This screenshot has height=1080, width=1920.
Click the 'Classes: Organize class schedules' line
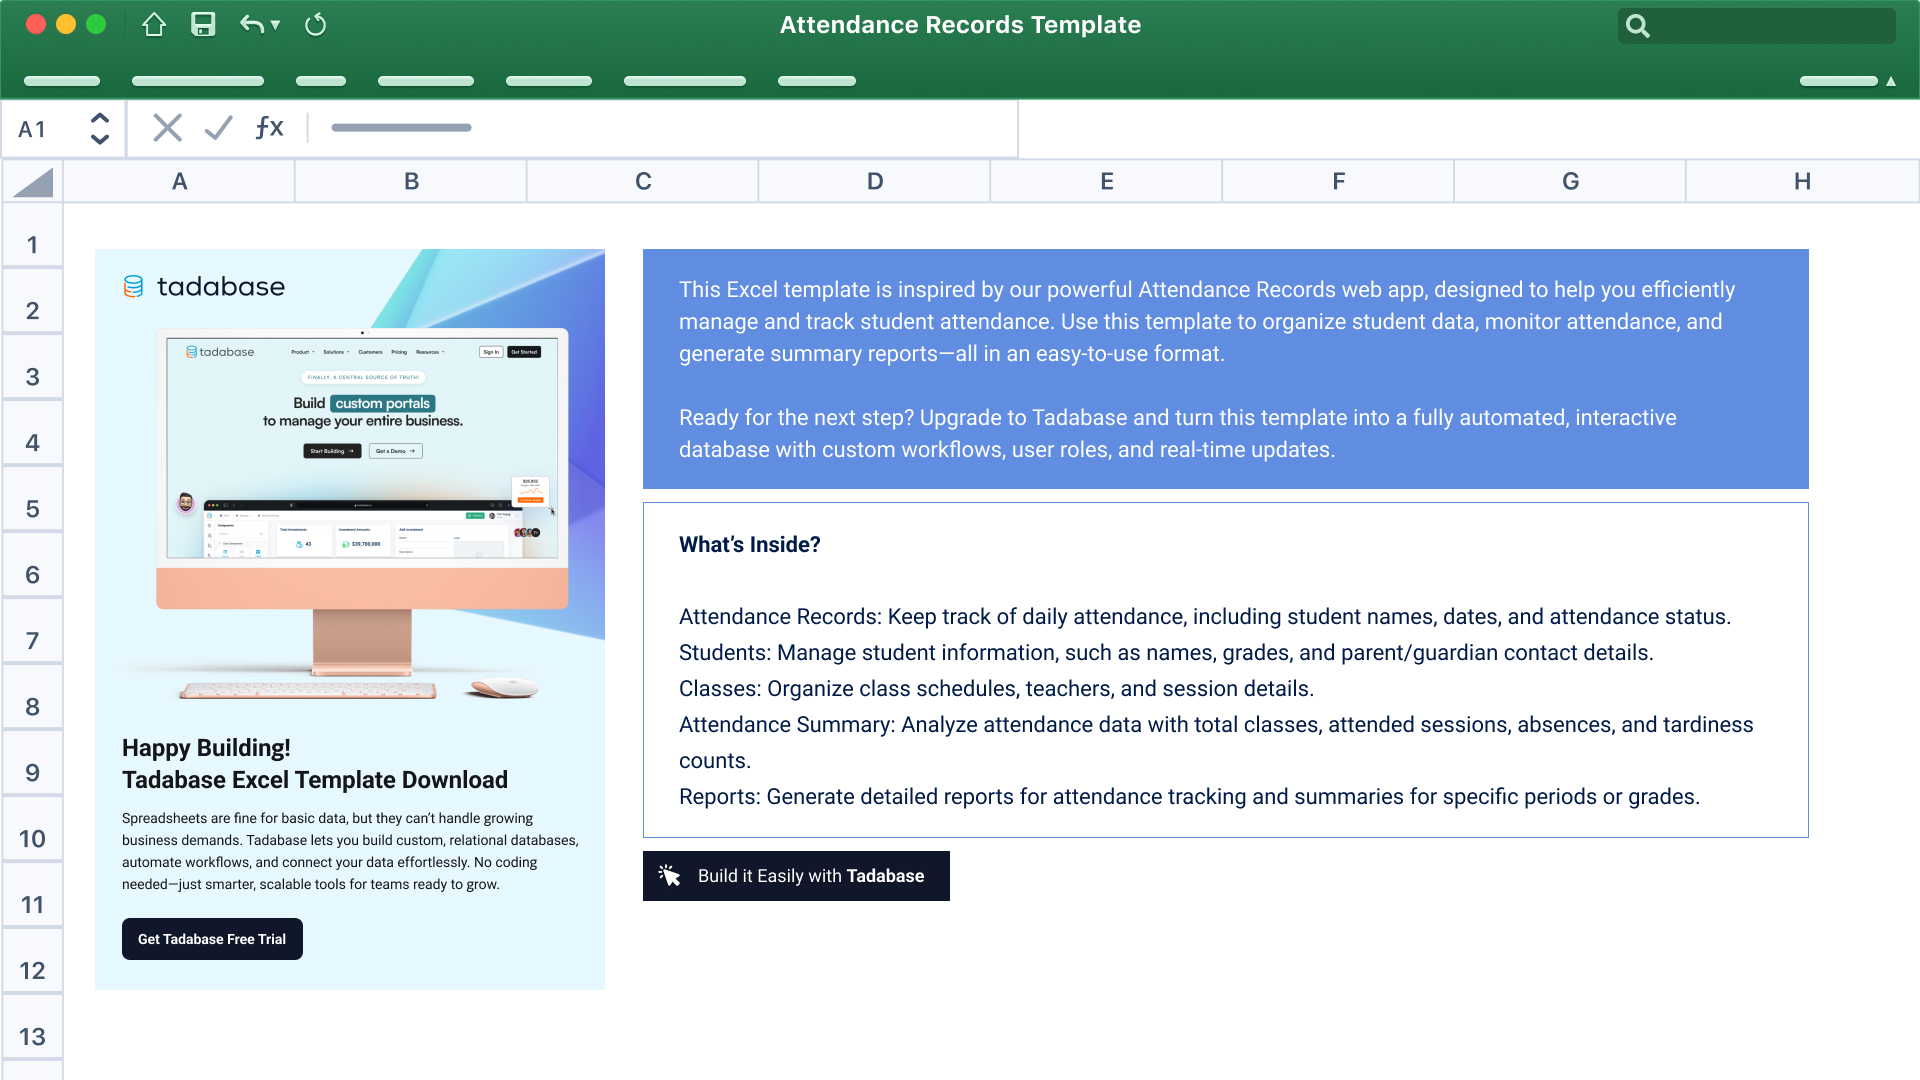996,689
